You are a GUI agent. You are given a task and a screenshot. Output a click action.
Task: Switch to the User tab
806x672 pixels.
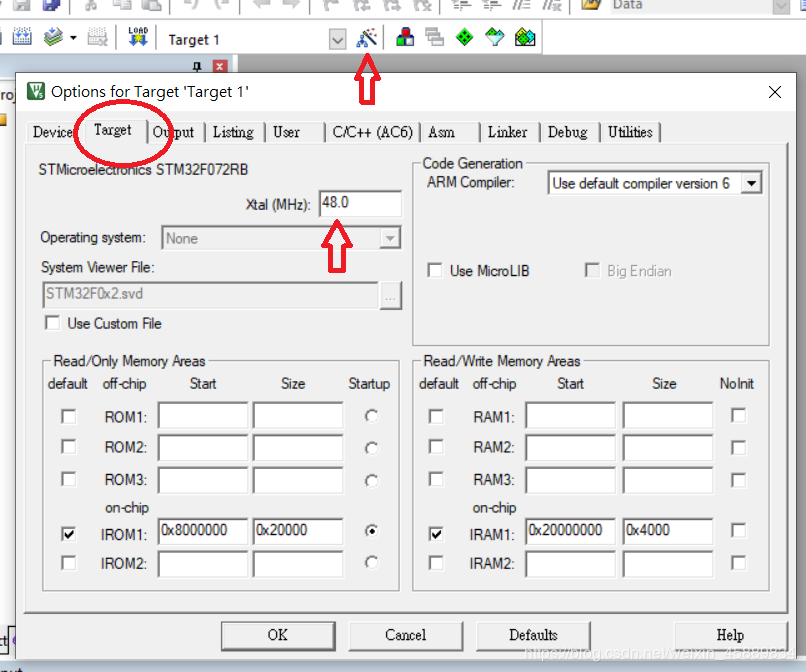tap(286, 132)
